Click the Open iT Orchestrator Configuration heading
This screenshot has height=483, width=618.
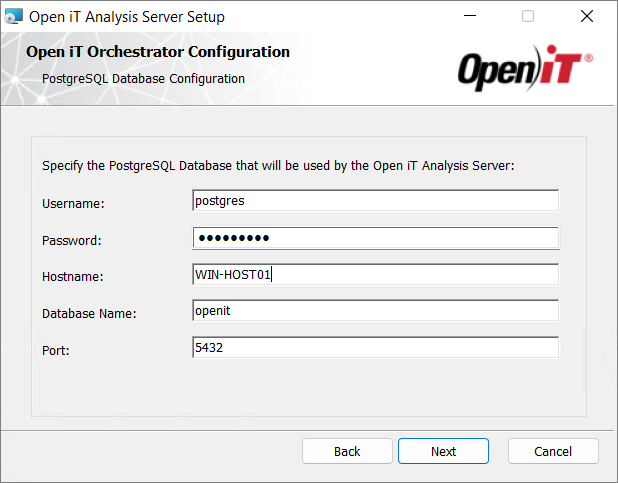[158, 52]
